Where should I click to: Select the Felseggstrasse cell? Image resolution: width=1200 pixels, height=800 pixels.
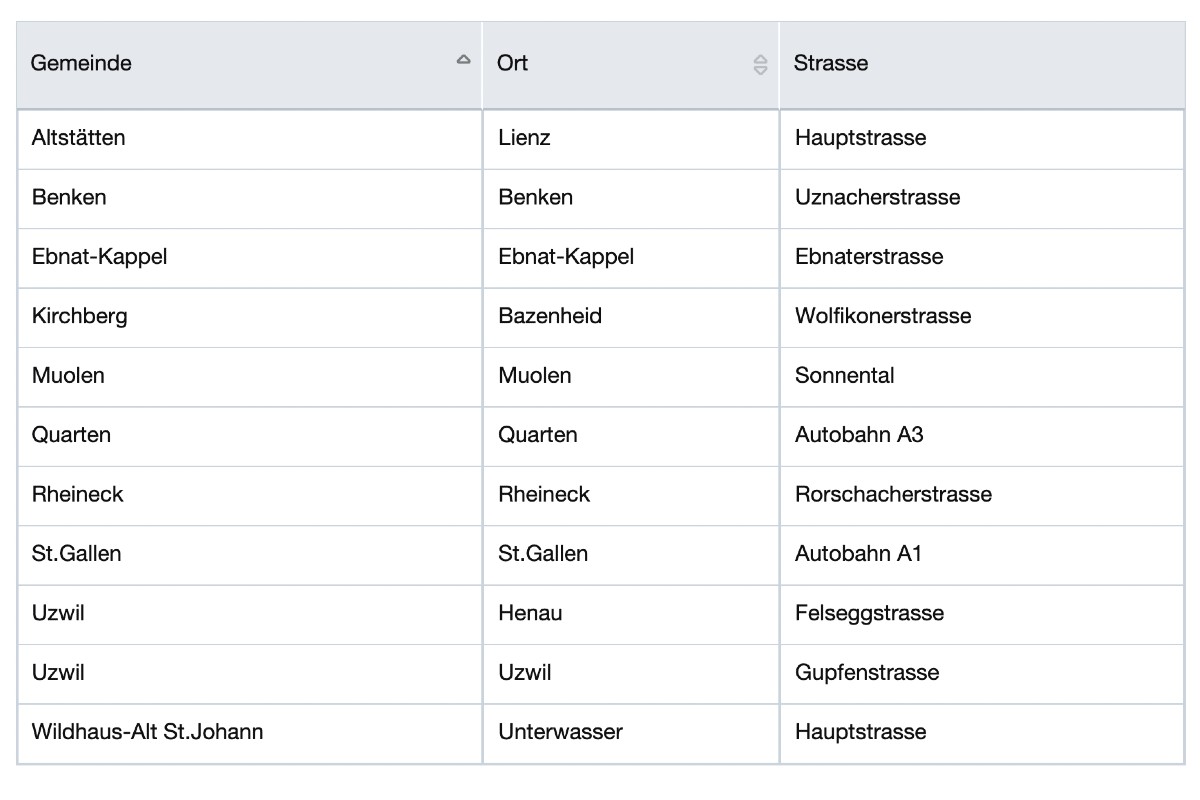point(869,613)
